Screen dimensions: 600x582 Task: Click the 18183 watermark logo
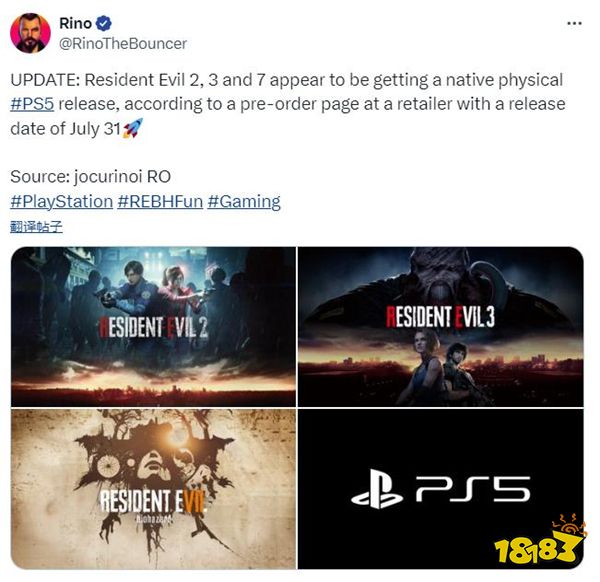coord(539,540)
